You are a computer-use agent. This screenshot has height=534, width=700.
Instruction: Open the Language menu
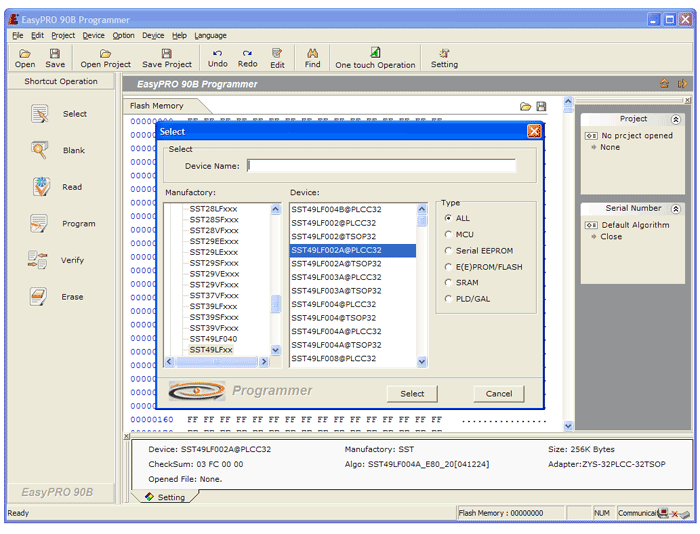210,35
